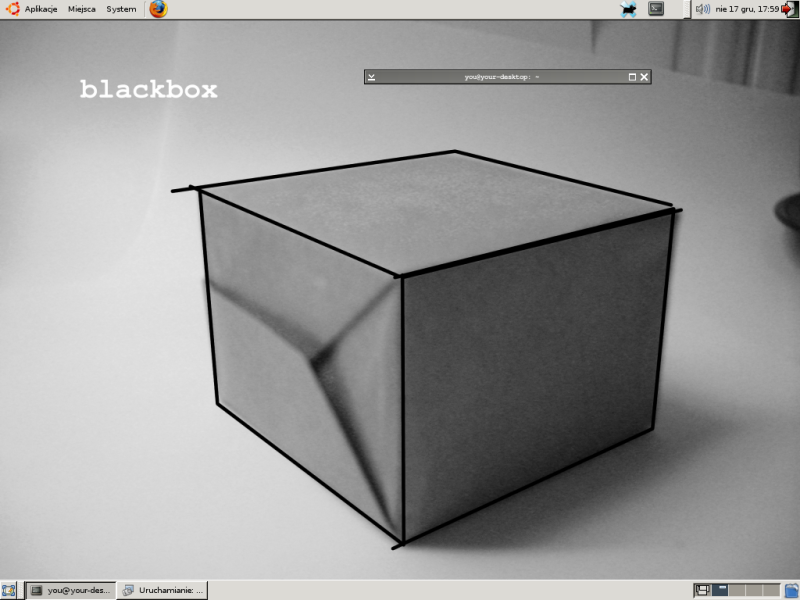Open the System menu
The image size is (800, 600).
121,9
